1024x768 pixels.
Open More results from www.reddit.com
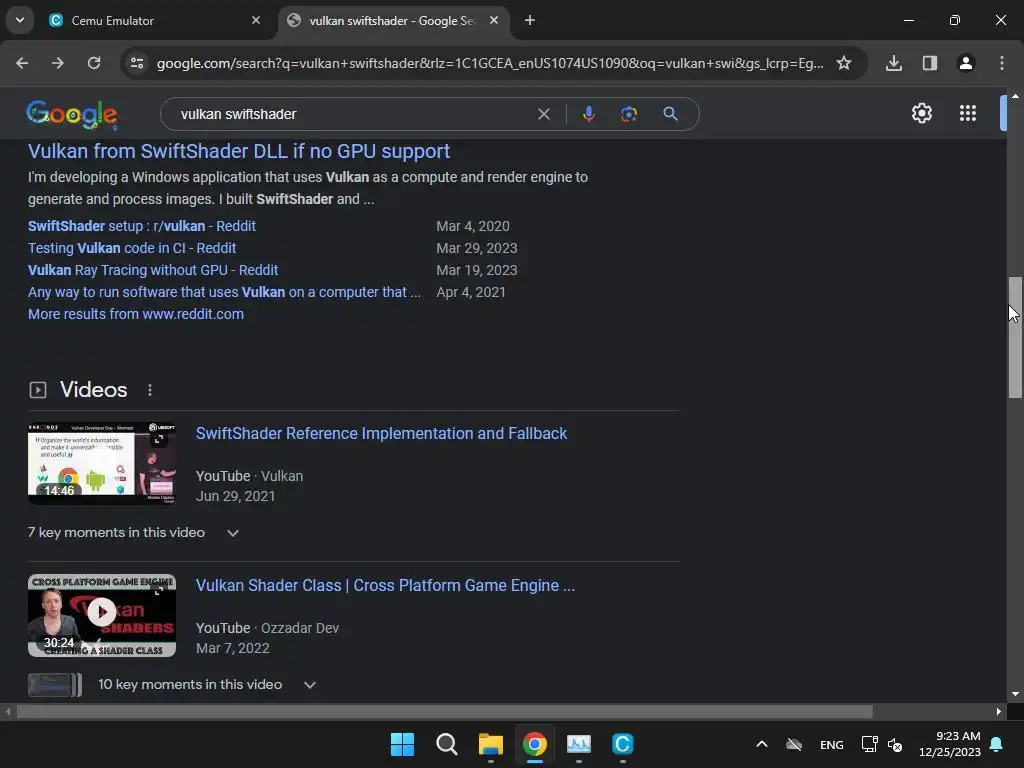click(136, 314)
